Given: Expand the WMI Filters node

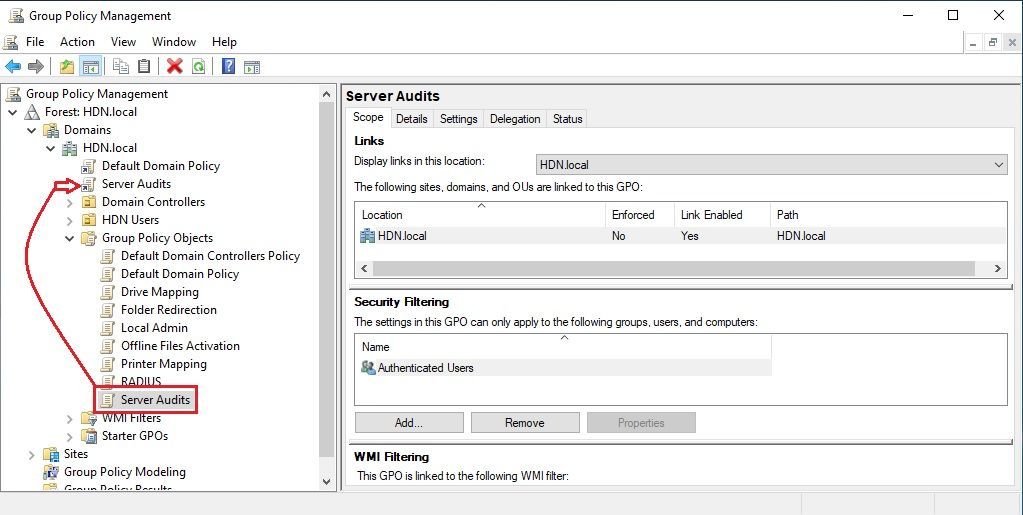Looking at the screenshot, I should 69,418.
